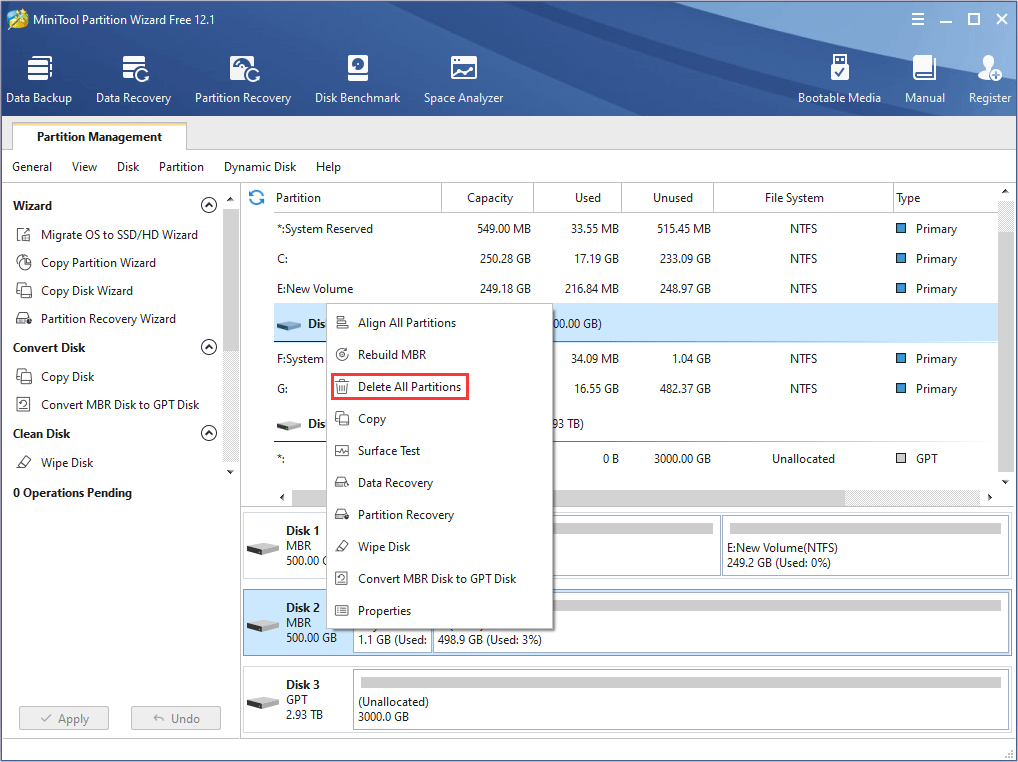This screenshot has height=762, width=1018.
Task: Open the Help menu
Action: click(x=329, y=167)
